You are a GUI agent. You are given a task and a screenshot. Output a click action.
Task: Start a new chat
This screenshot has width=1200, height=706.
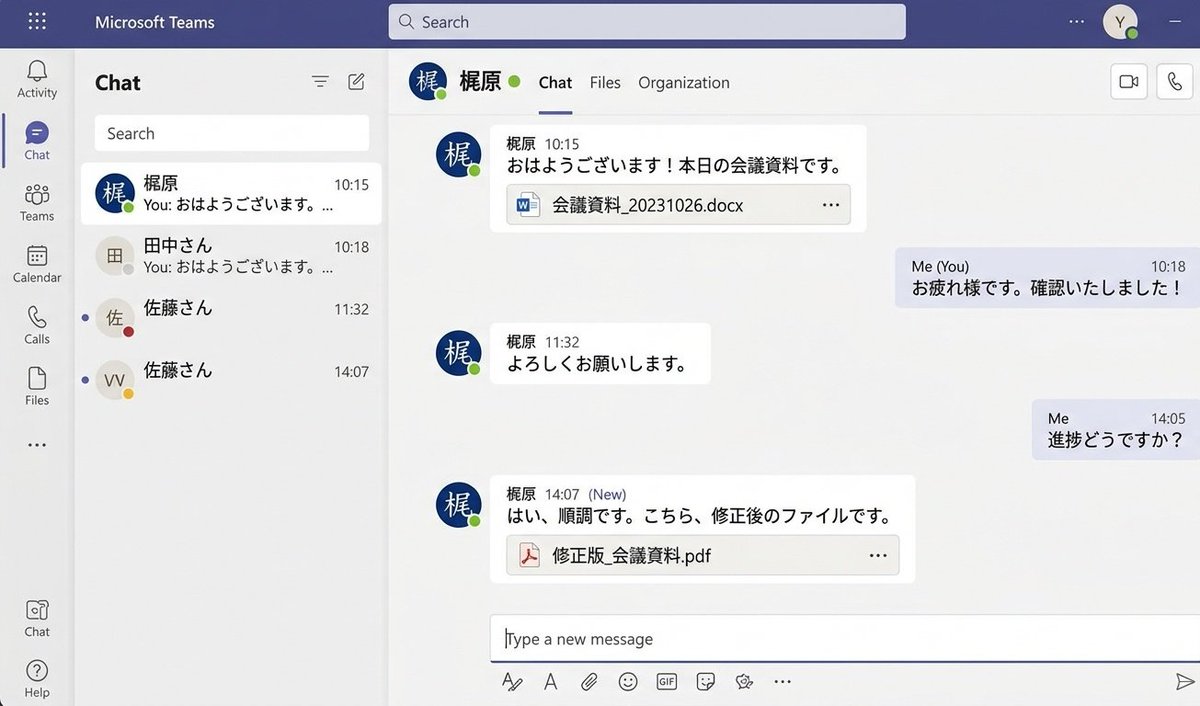356,82
